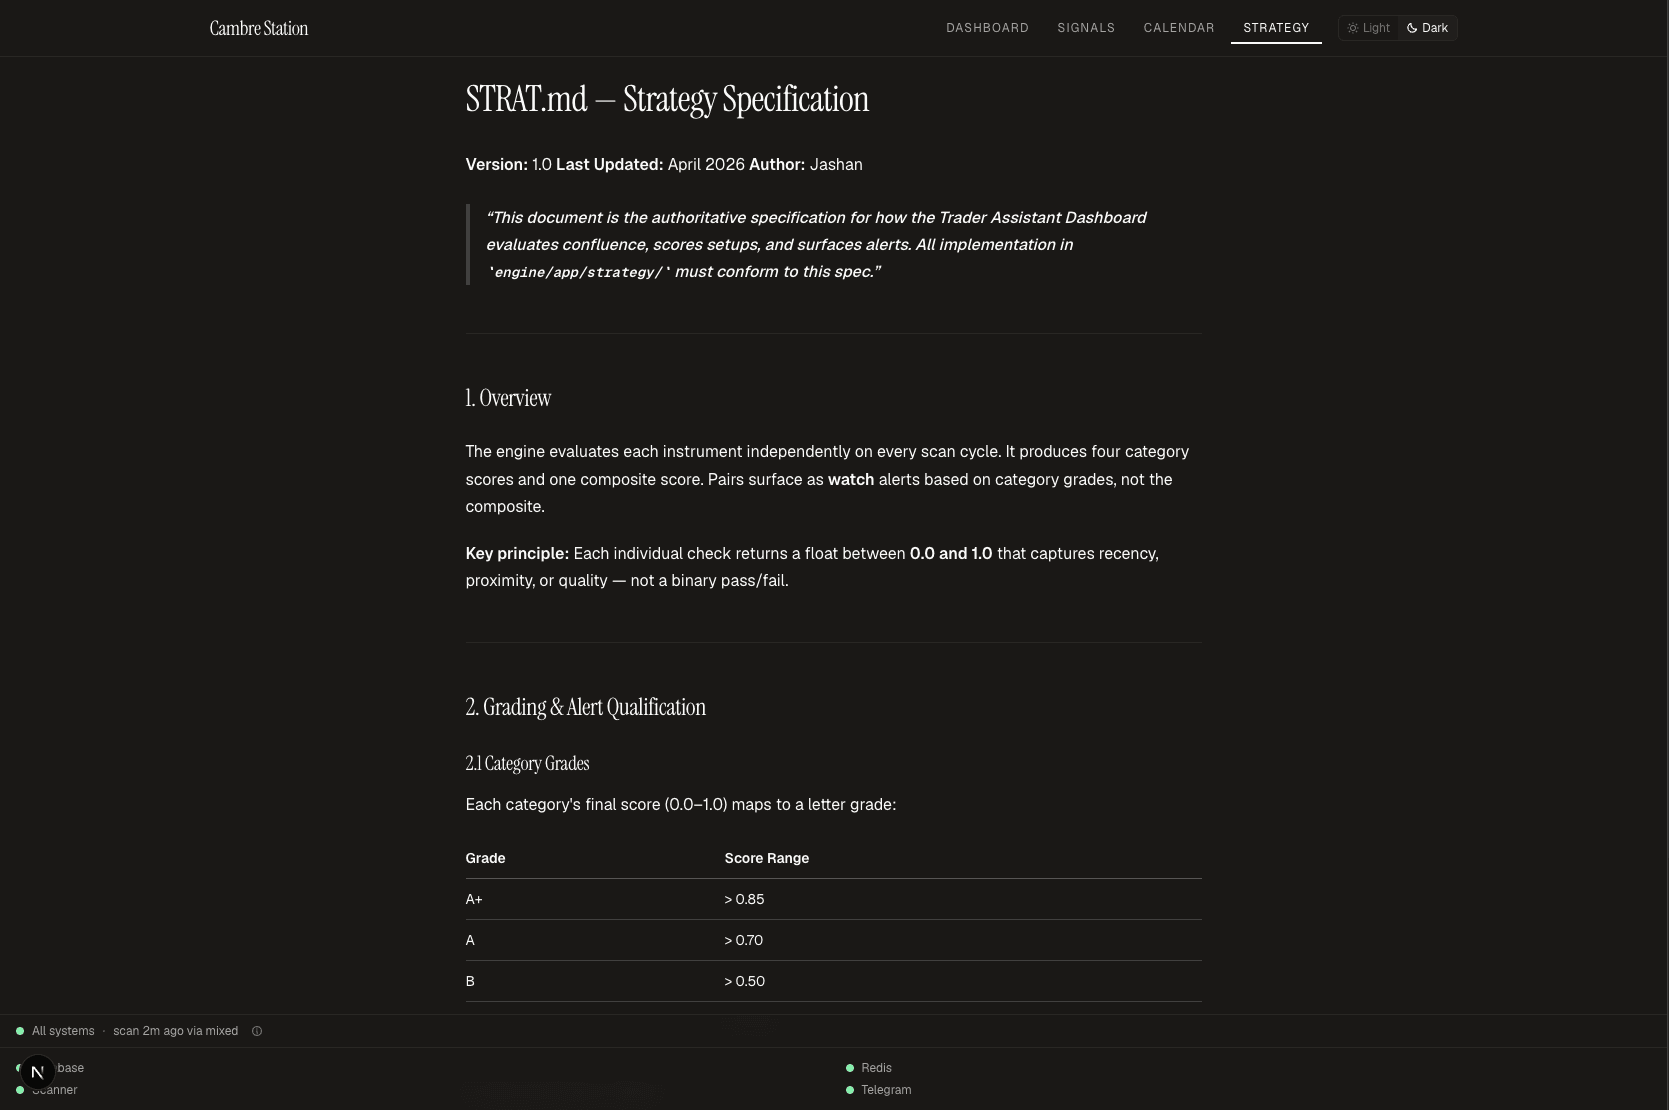Click the Telegram green status dot
Screen dimensions: 1669x1110
coord(850,1090)
